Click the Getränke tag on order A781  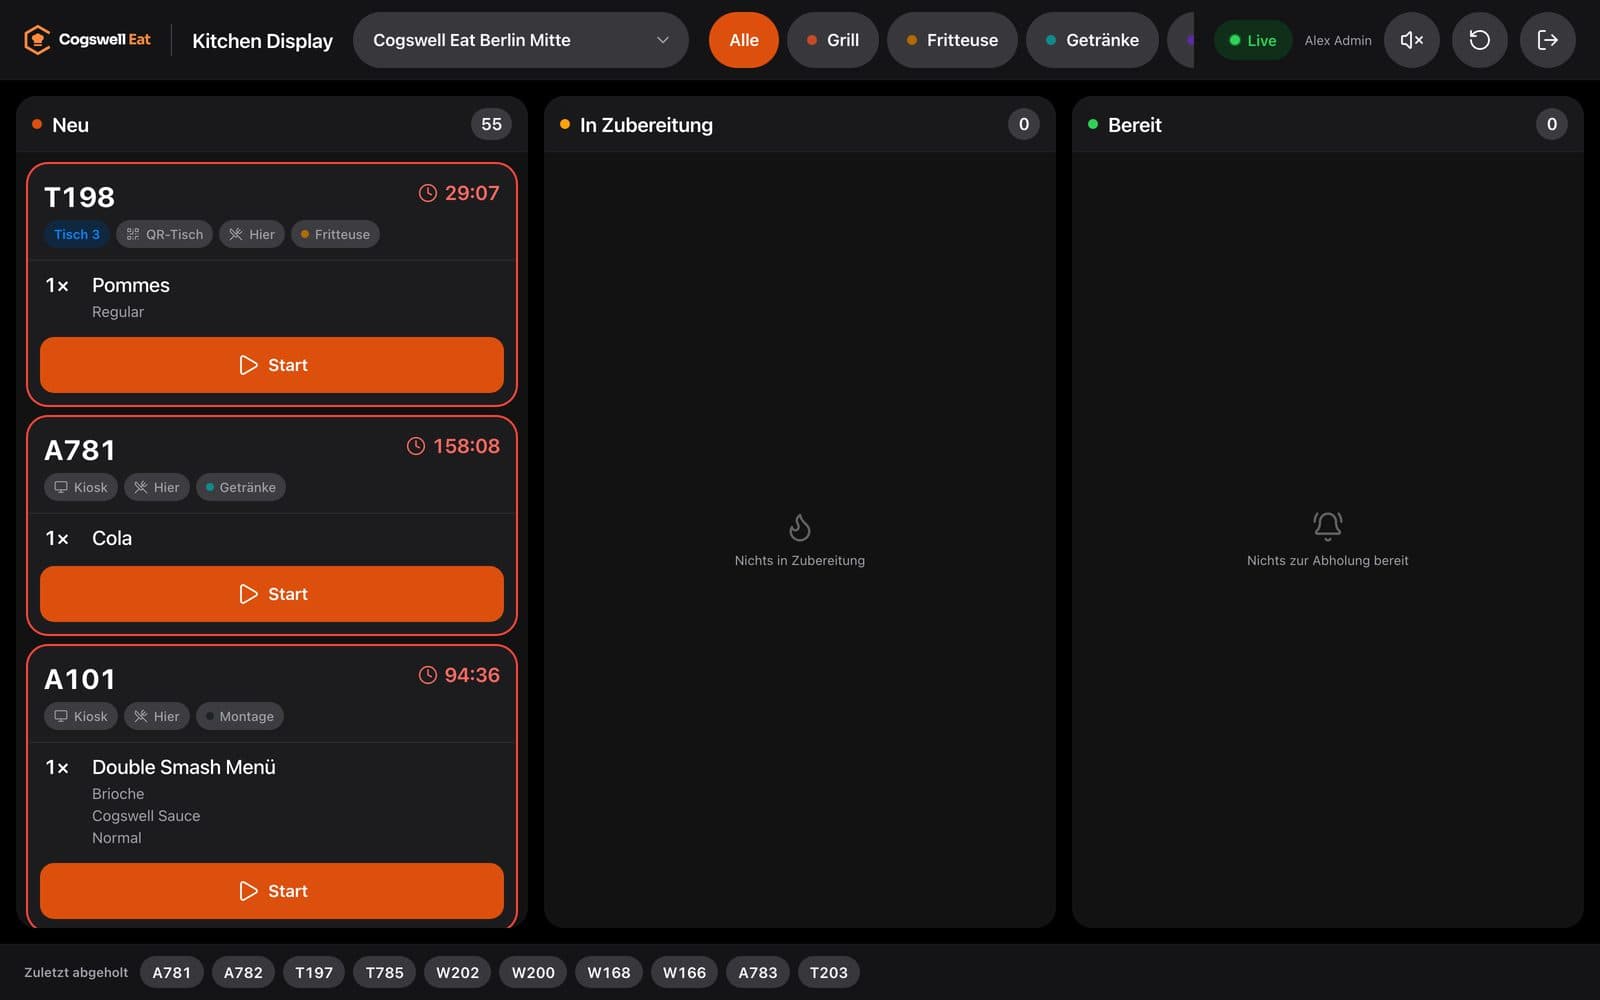(x=240, y=487)
